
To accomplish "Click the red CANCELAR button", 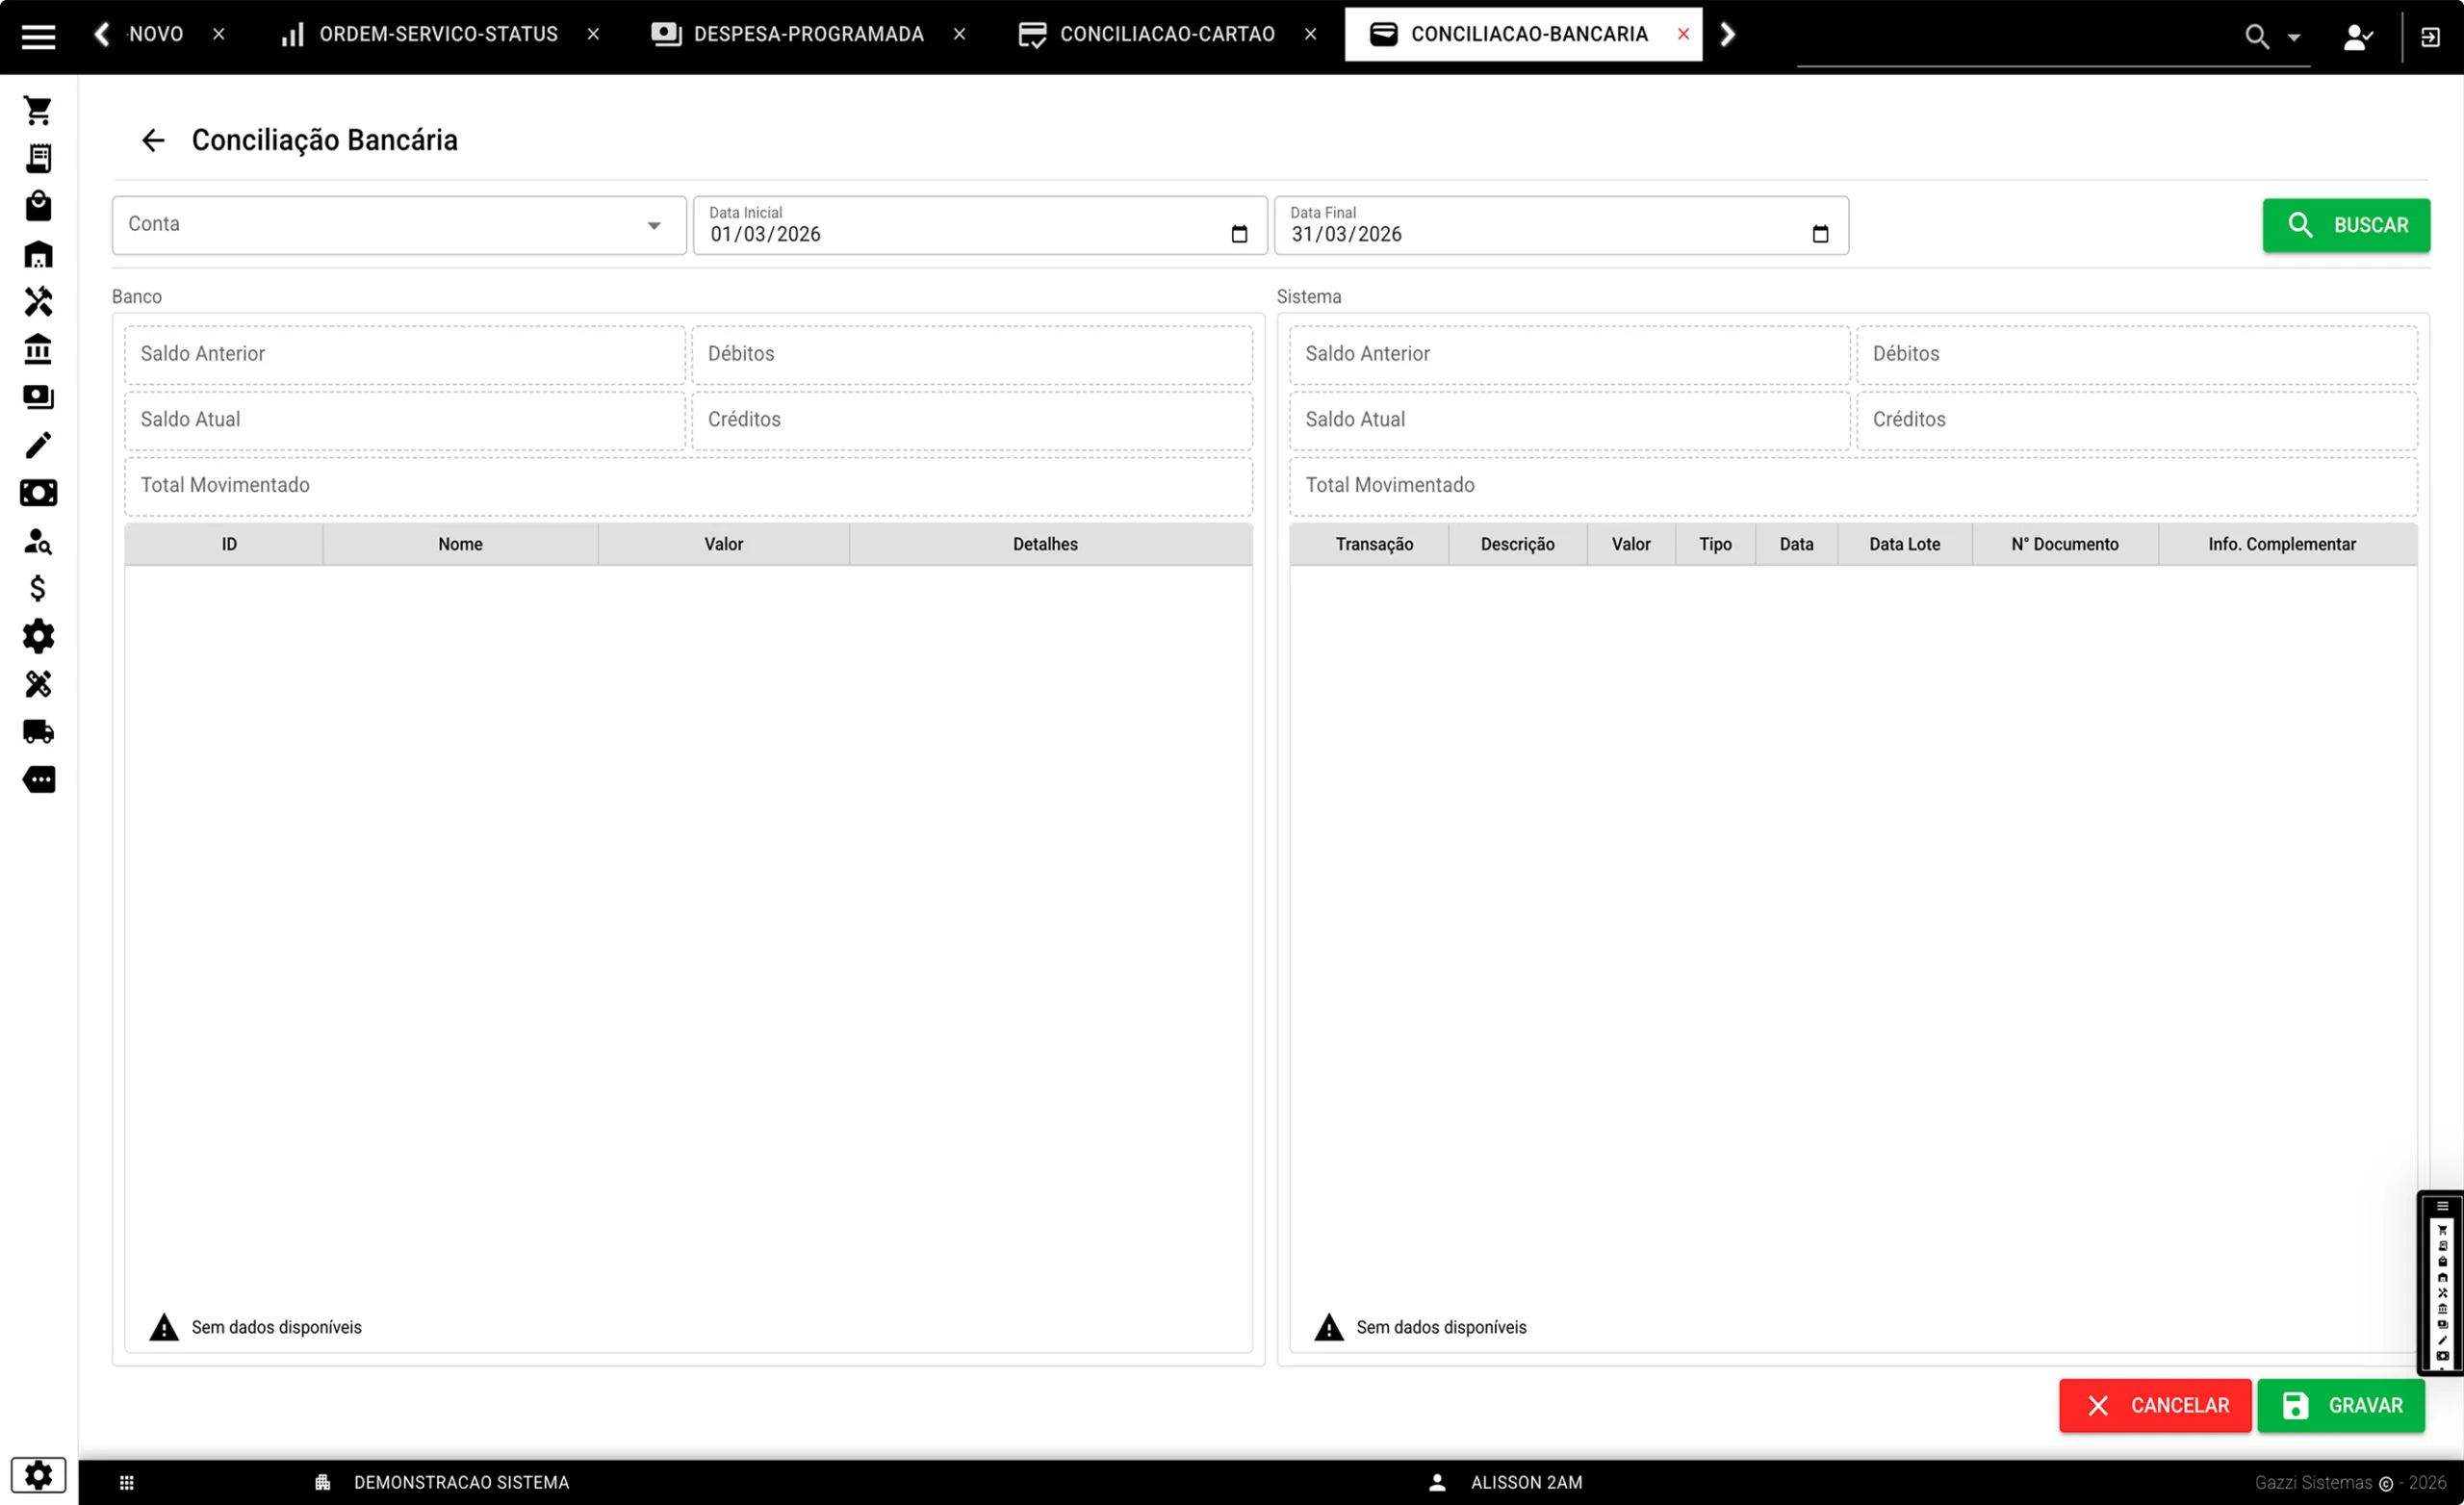I will coord(2155,1405).
